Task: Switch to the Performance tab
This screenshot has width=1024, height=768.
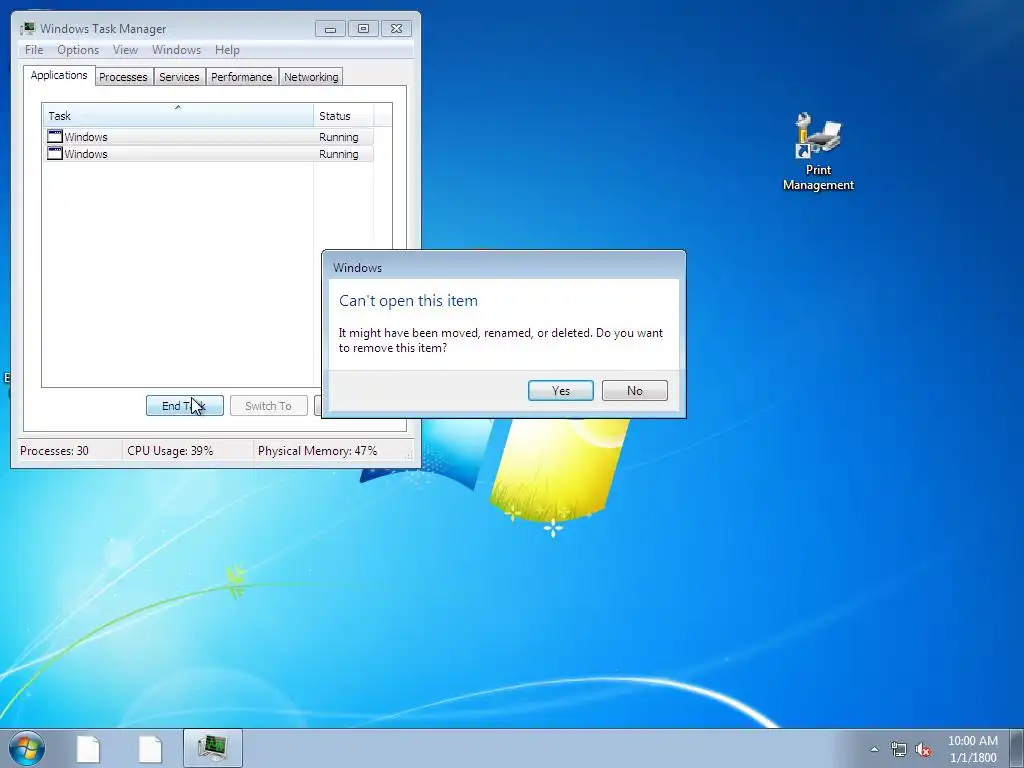Action: click(242, 77)
